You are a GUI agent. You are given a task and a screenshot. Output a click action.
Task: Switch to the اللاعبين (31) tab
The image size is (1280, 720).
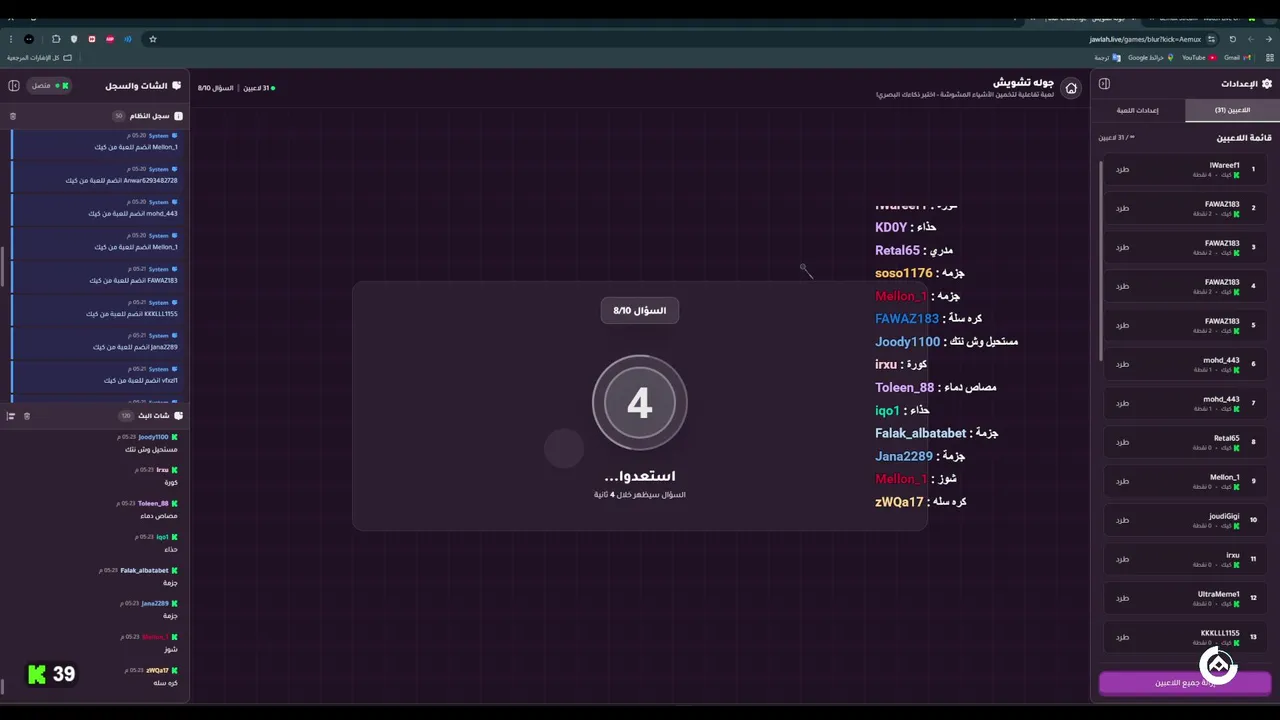1232,110
